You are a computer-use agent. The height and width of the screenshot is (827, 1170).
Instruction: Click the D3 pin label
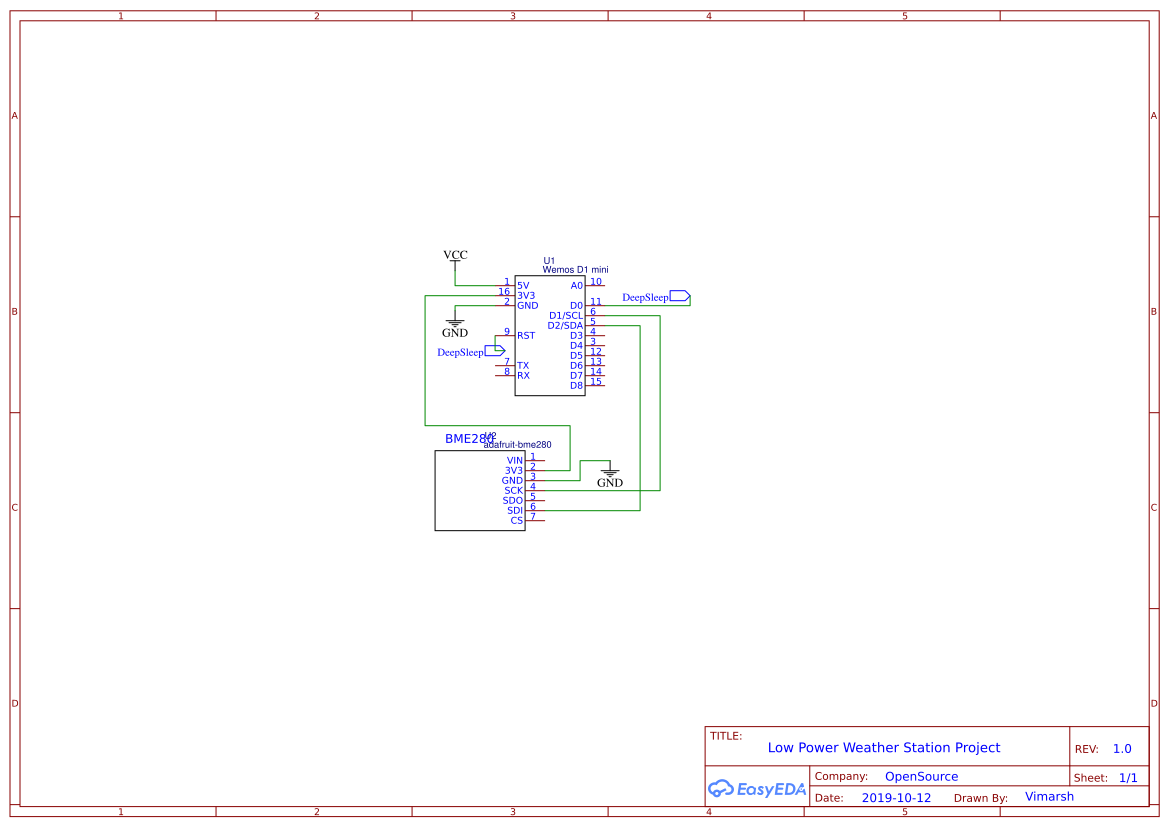577,336
